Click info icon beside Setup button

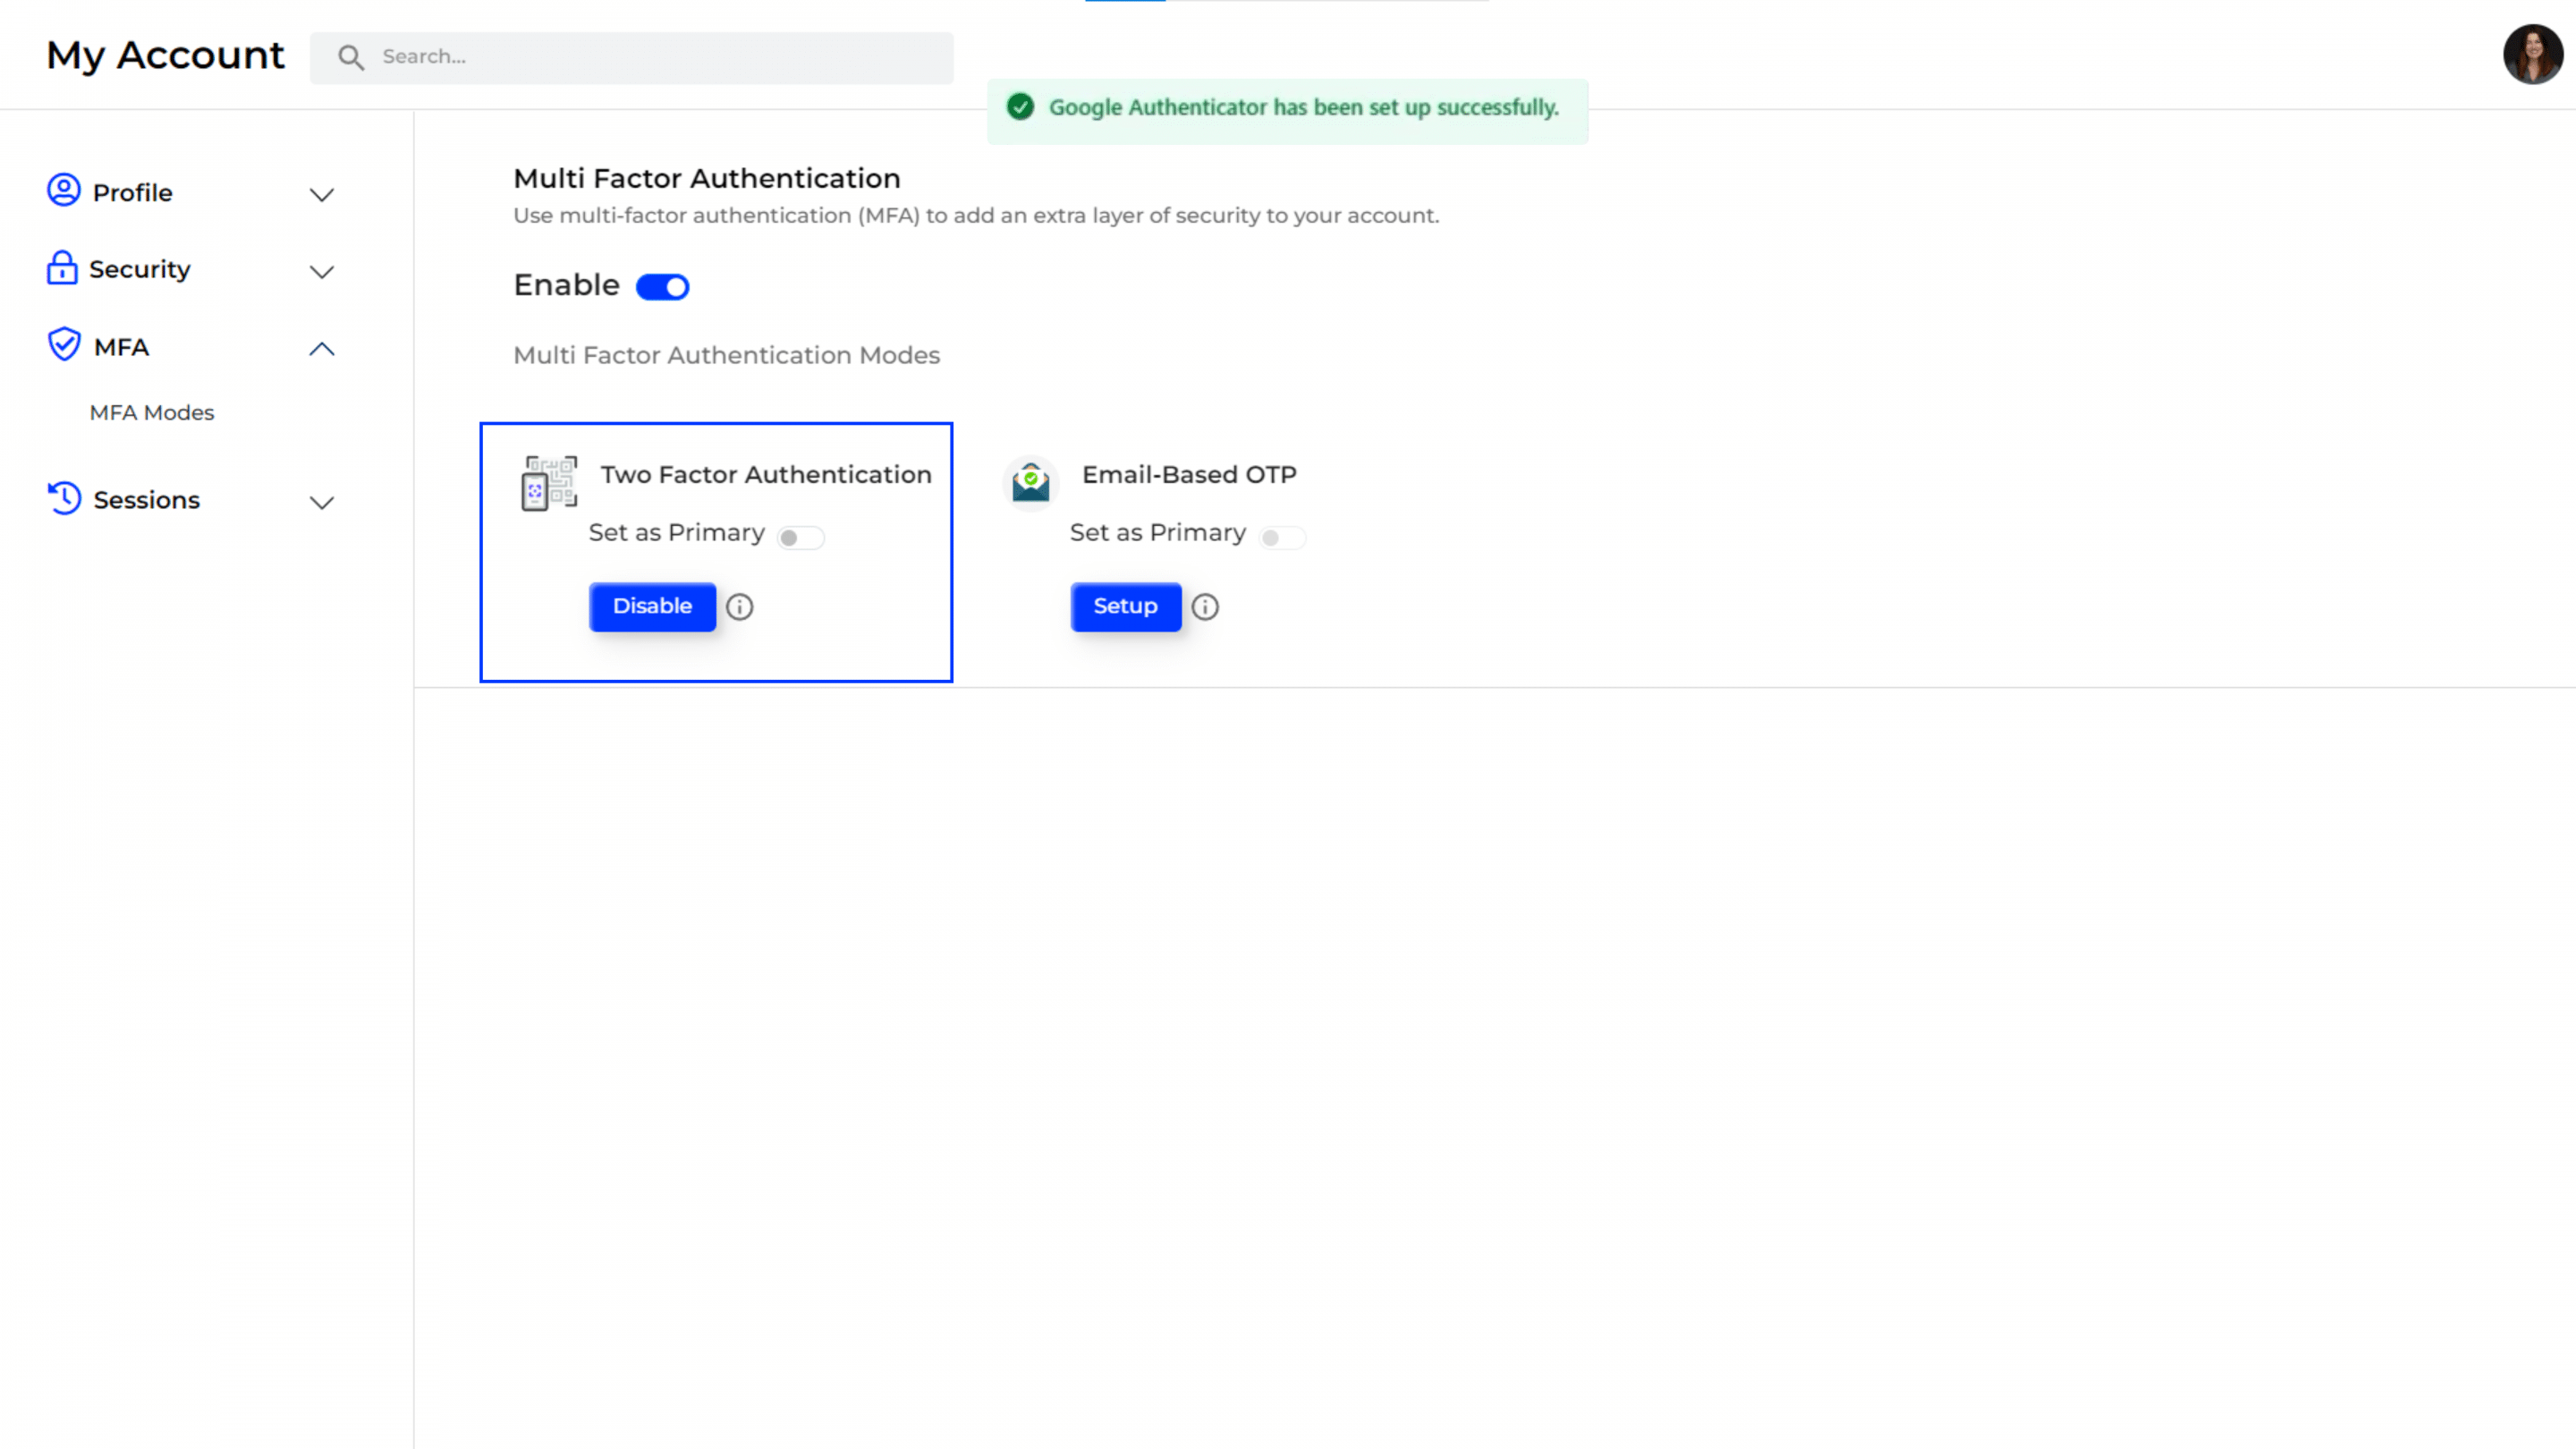pyautogui.click(x=1205, y=607)
